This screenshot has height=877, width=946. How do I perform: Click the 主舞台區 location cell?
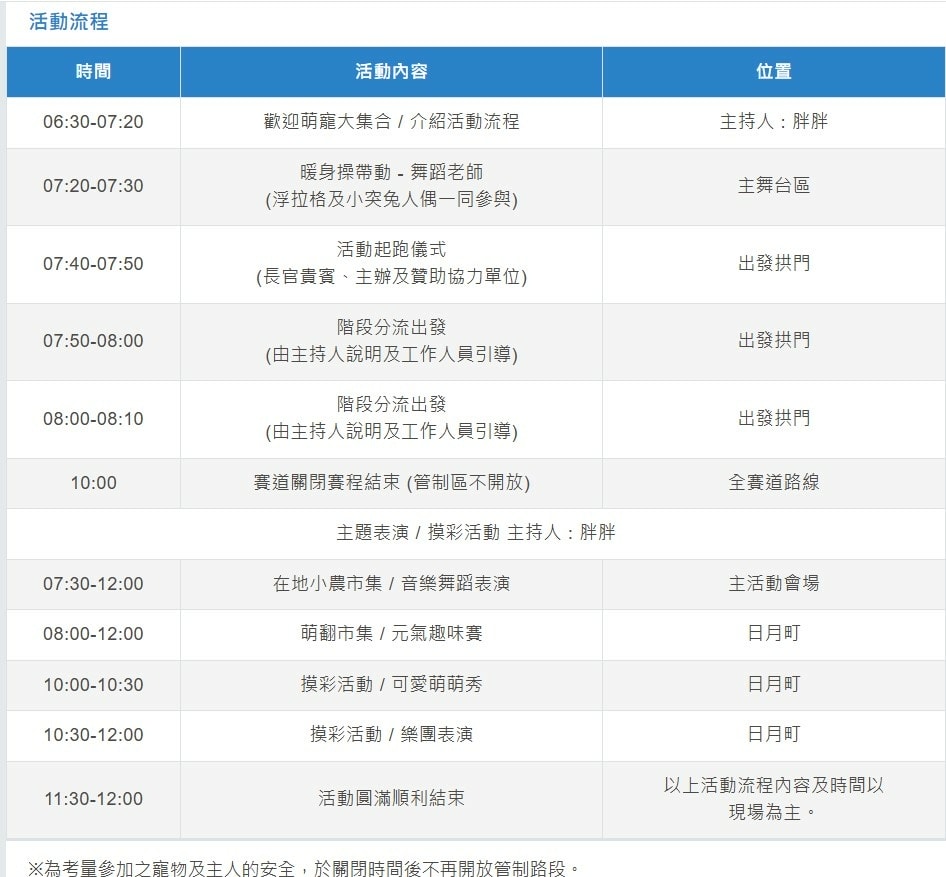tap(773, 186)
